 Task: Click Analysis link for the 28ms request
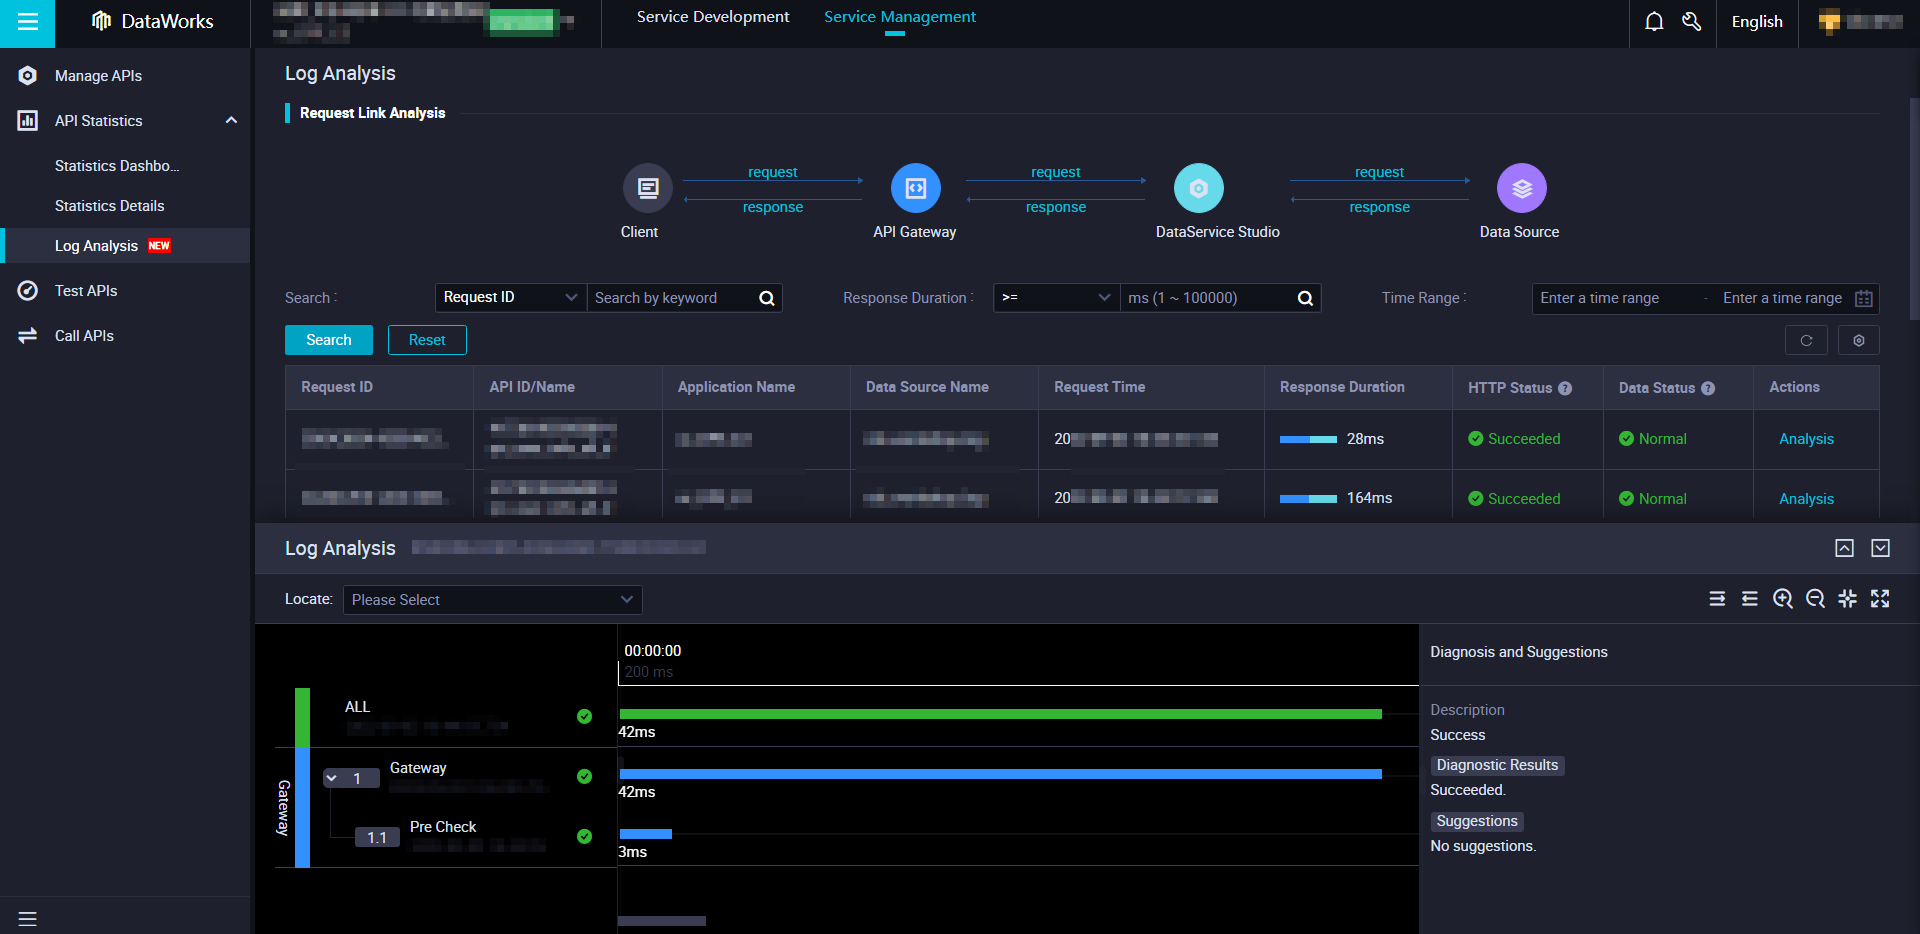1806,439
